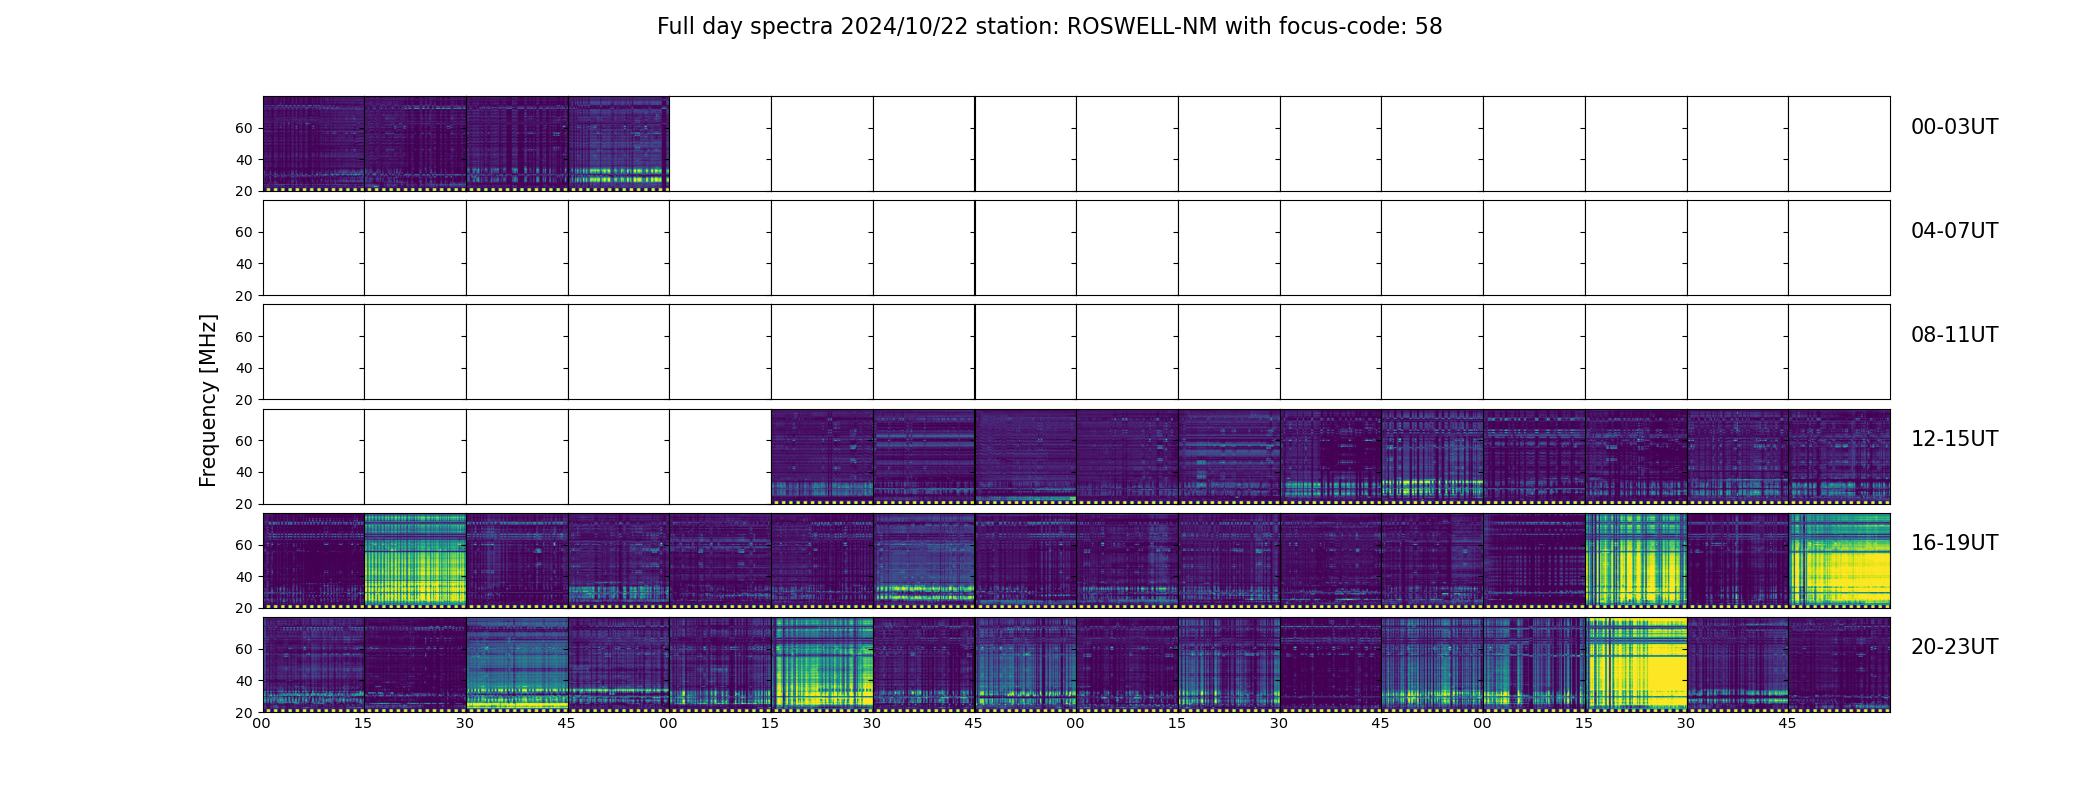
Task: Click the 20 MHz tick of the 08-11UT row
Action: pos(244,400)
